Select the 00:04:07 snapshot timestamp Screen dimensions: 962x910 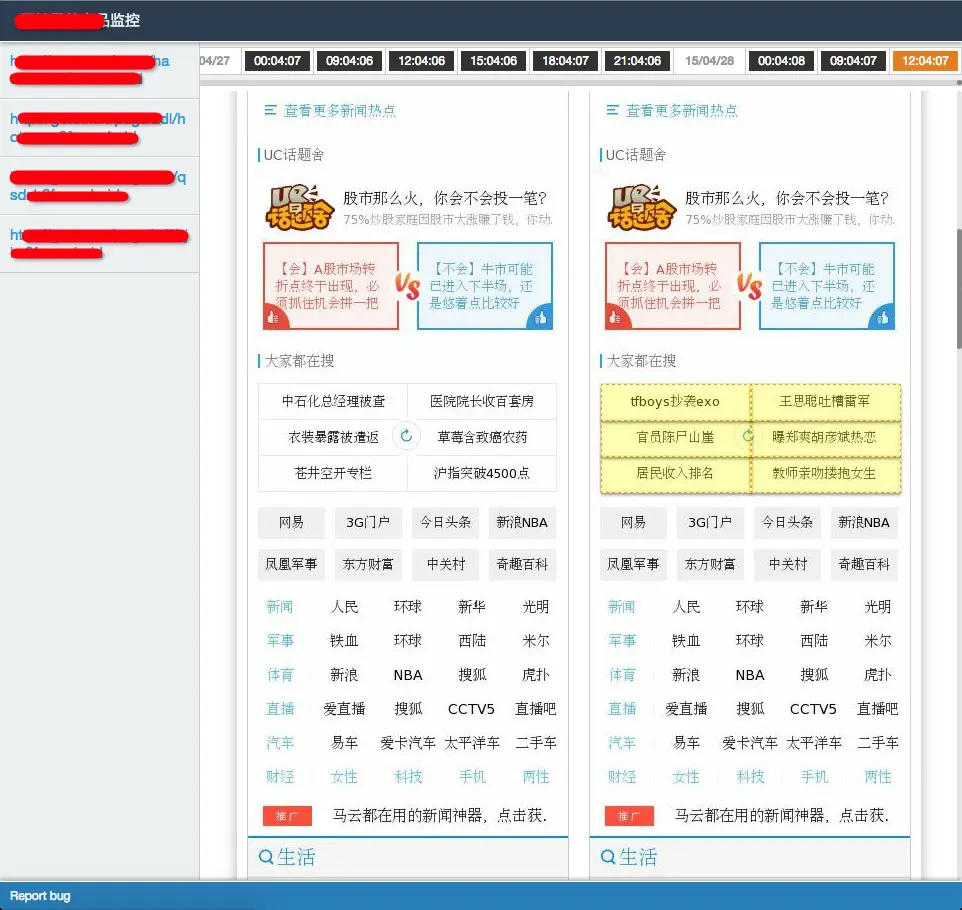[277, 61]
